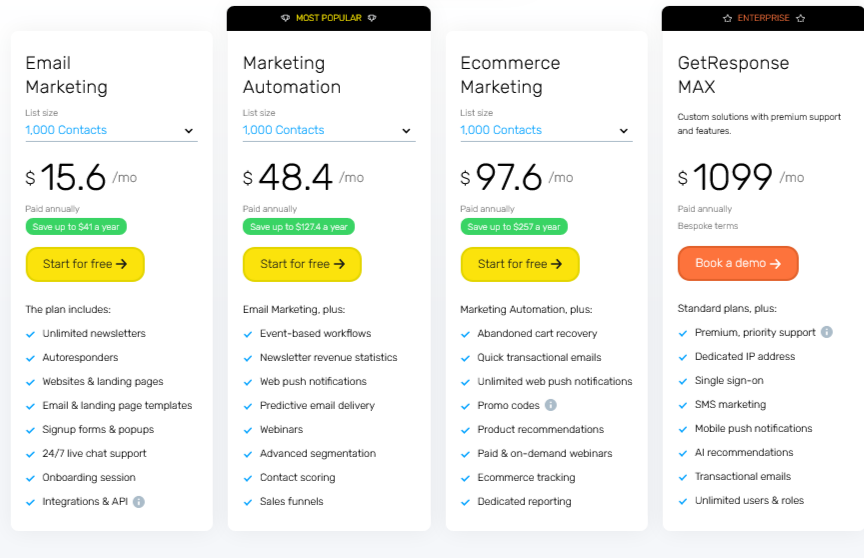Click 'Quick transactional emails' feature
Viewport: 864px width, 558px height.
click(539, 357)
